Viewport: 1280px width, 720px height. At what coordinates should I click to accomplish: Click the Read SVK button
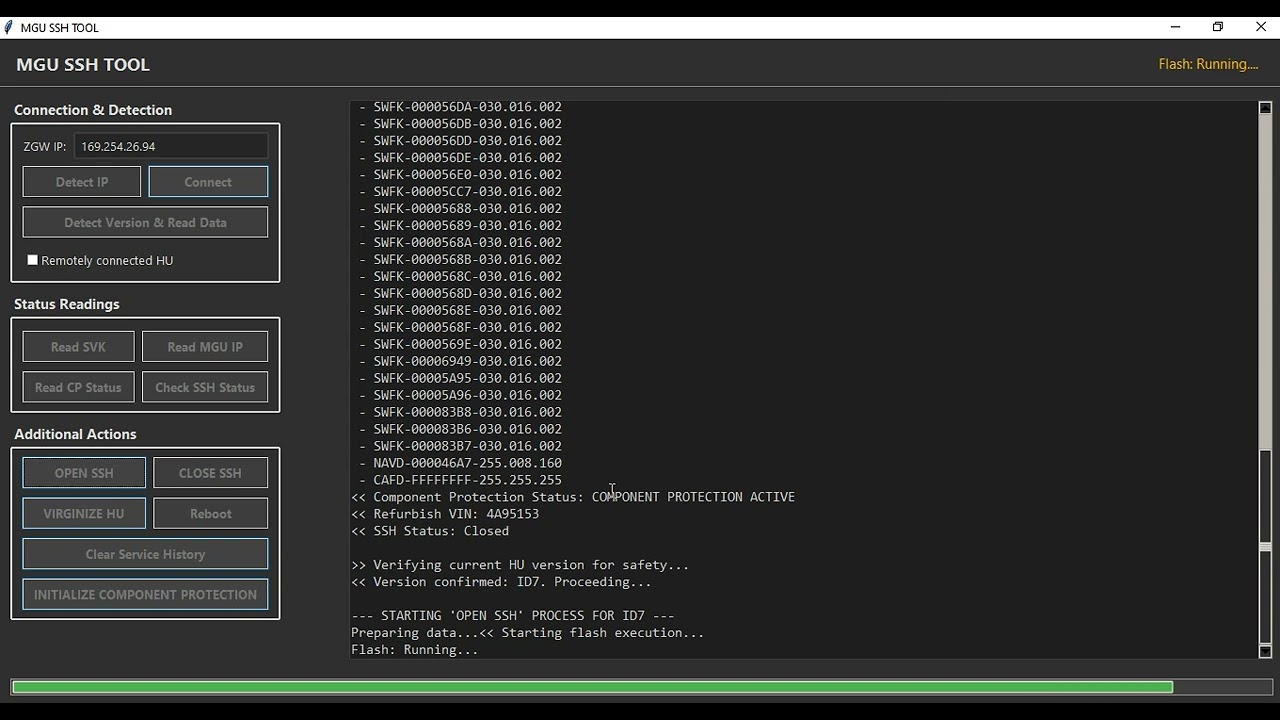click(x=78, y=347)
